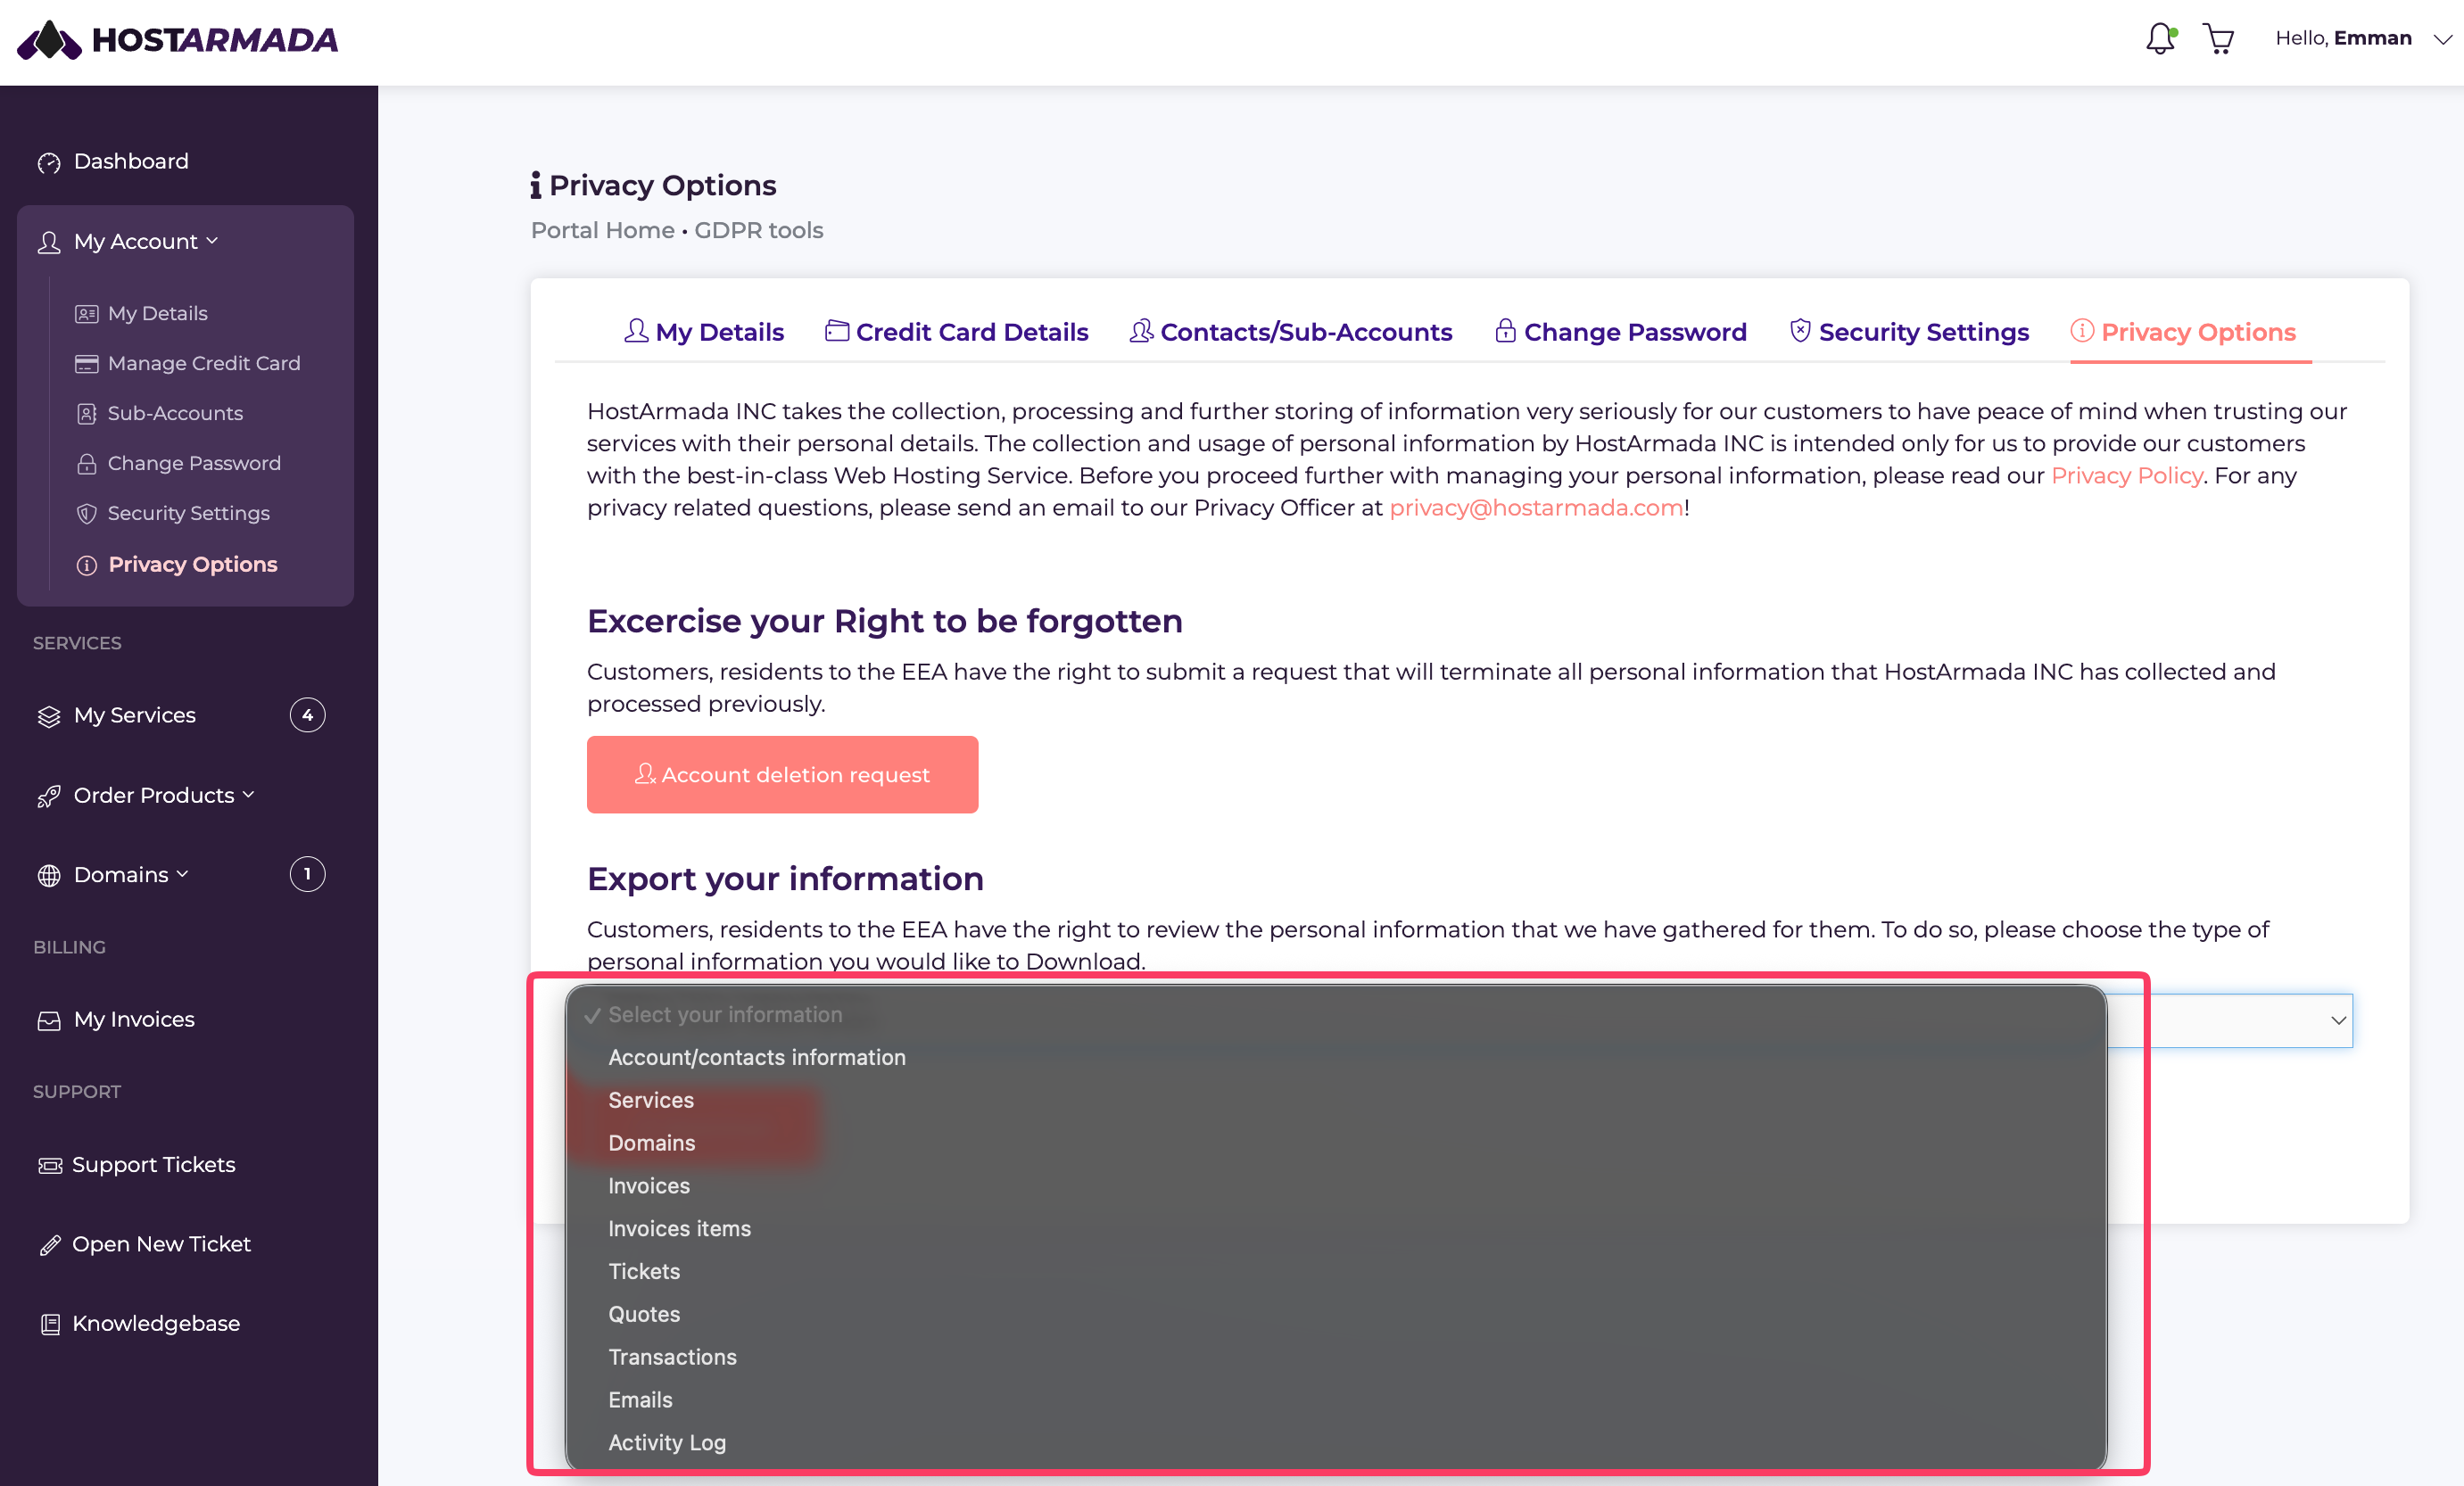2464x1486 pixels.
Task: Click the sidebar Change Password lock icon
Action: point(87,463)
